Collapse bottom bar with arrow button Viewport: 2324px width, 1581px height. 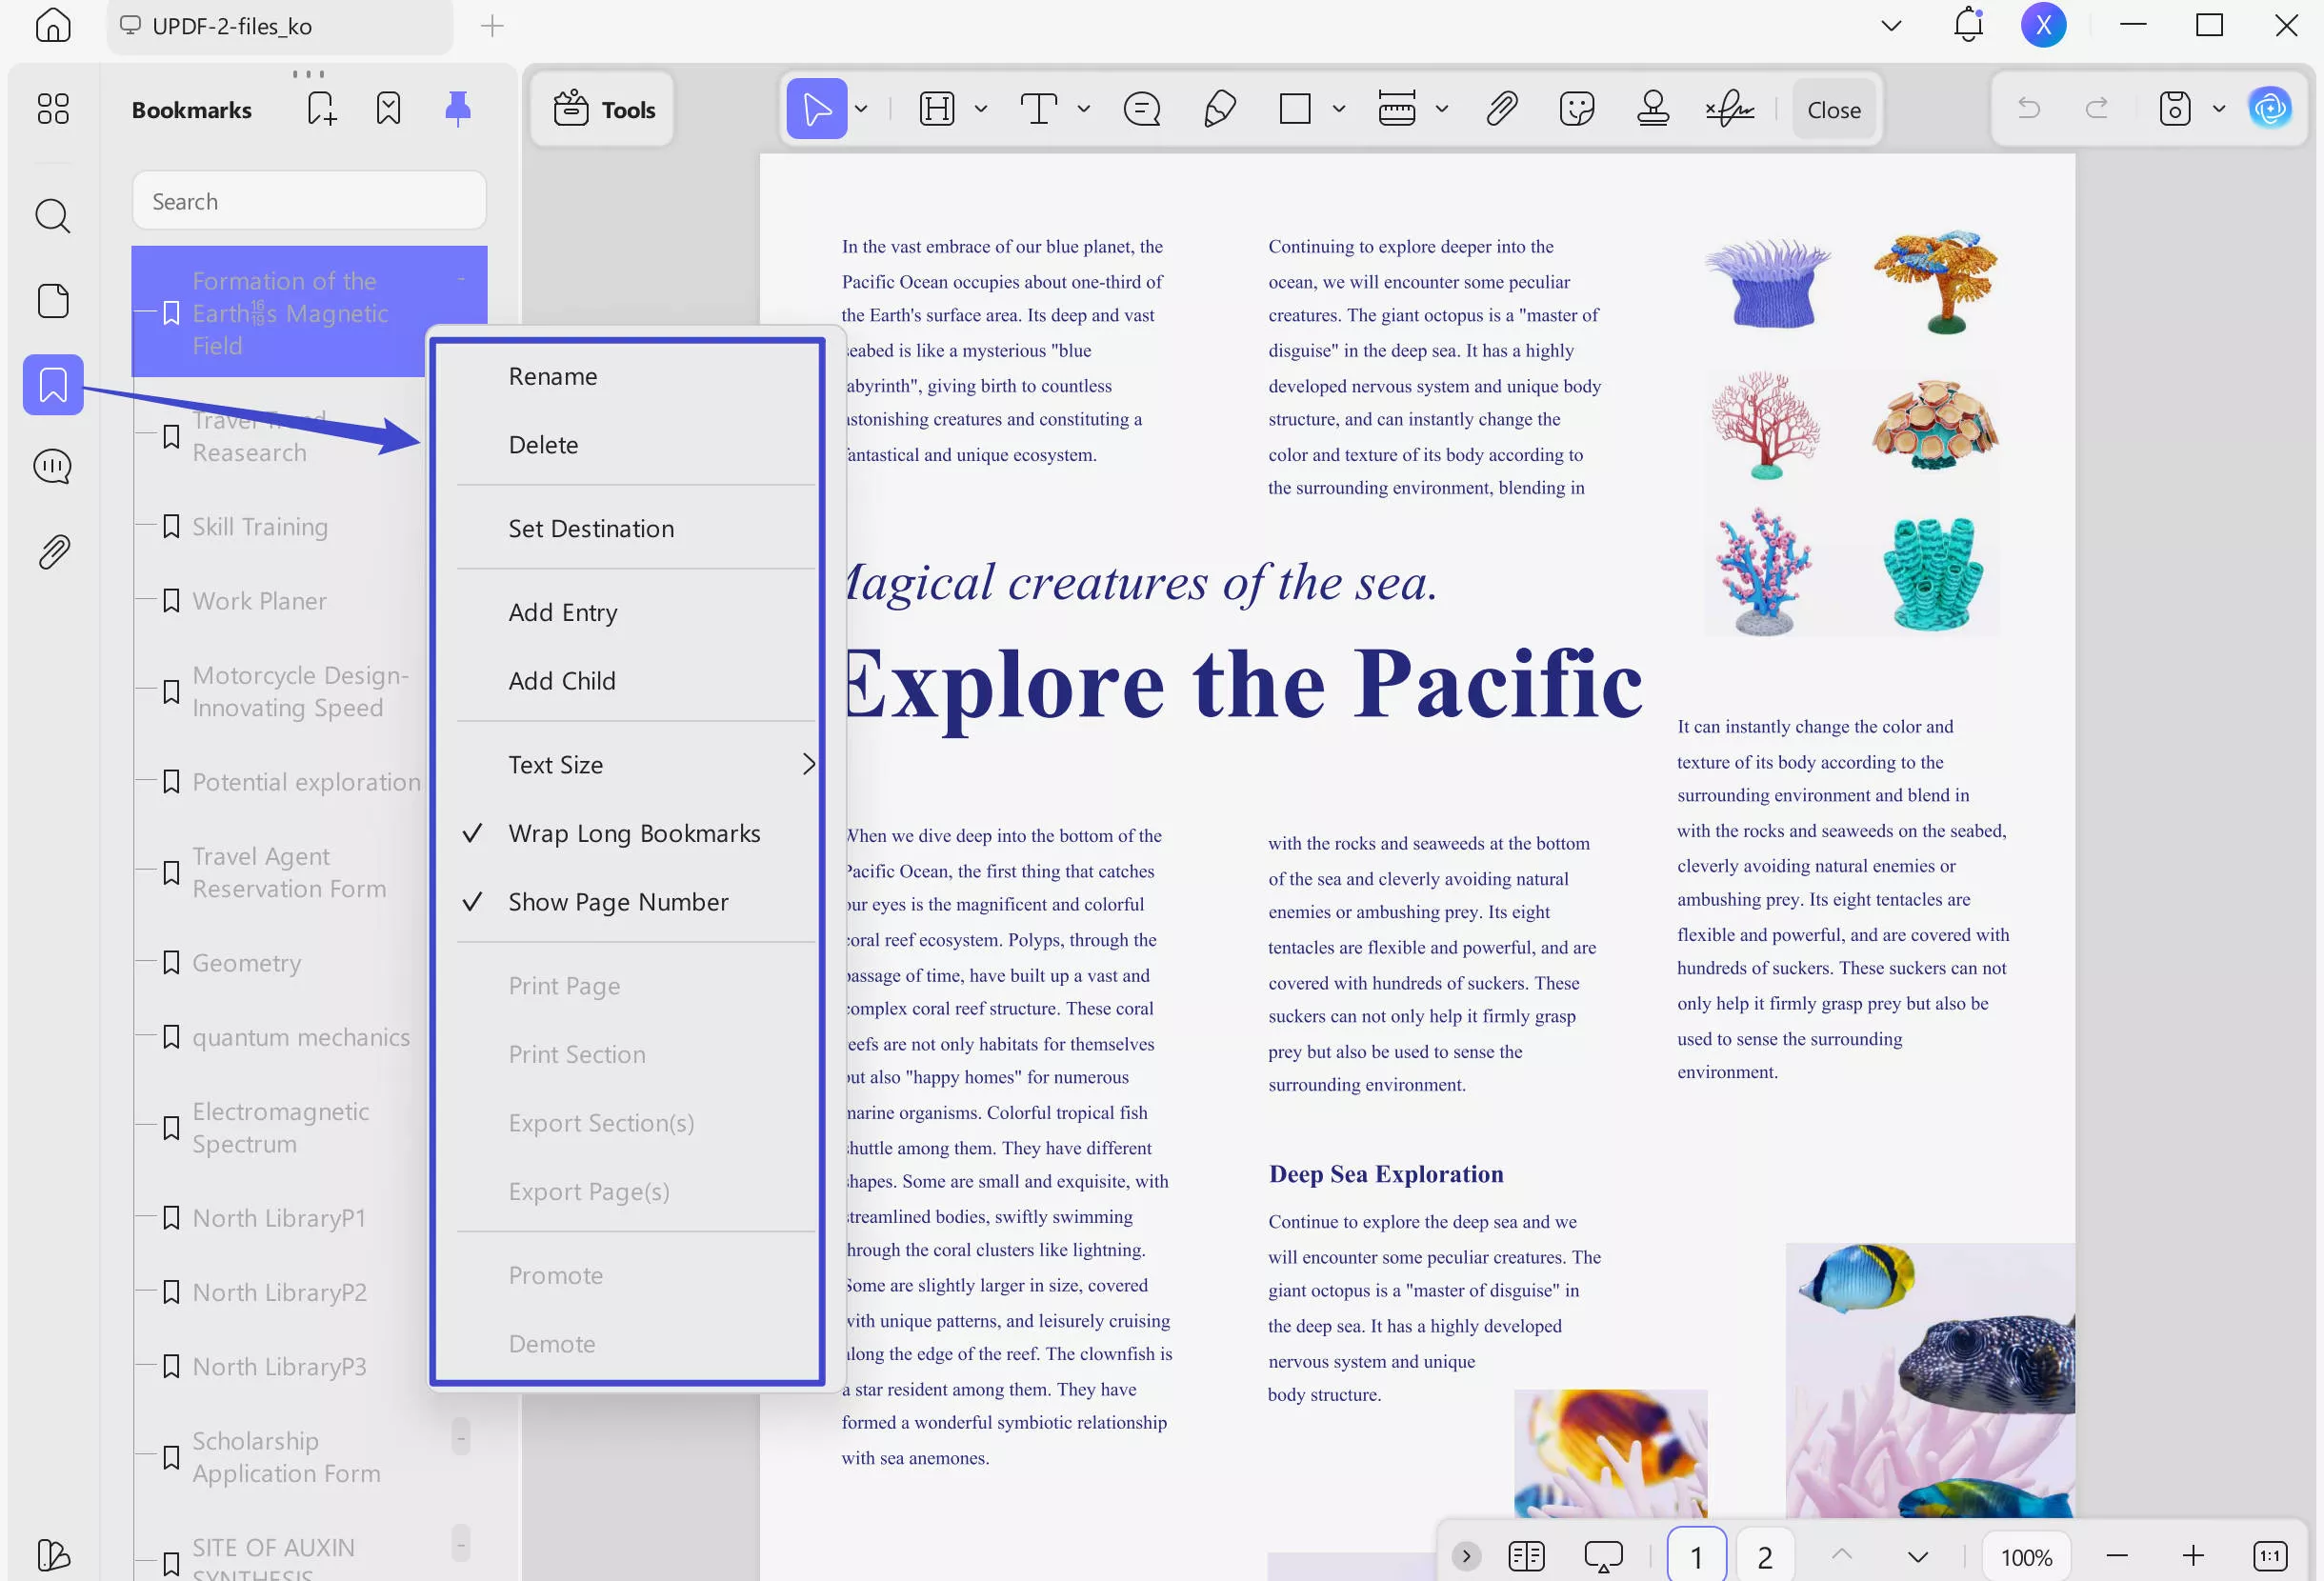(1466, 1556)
